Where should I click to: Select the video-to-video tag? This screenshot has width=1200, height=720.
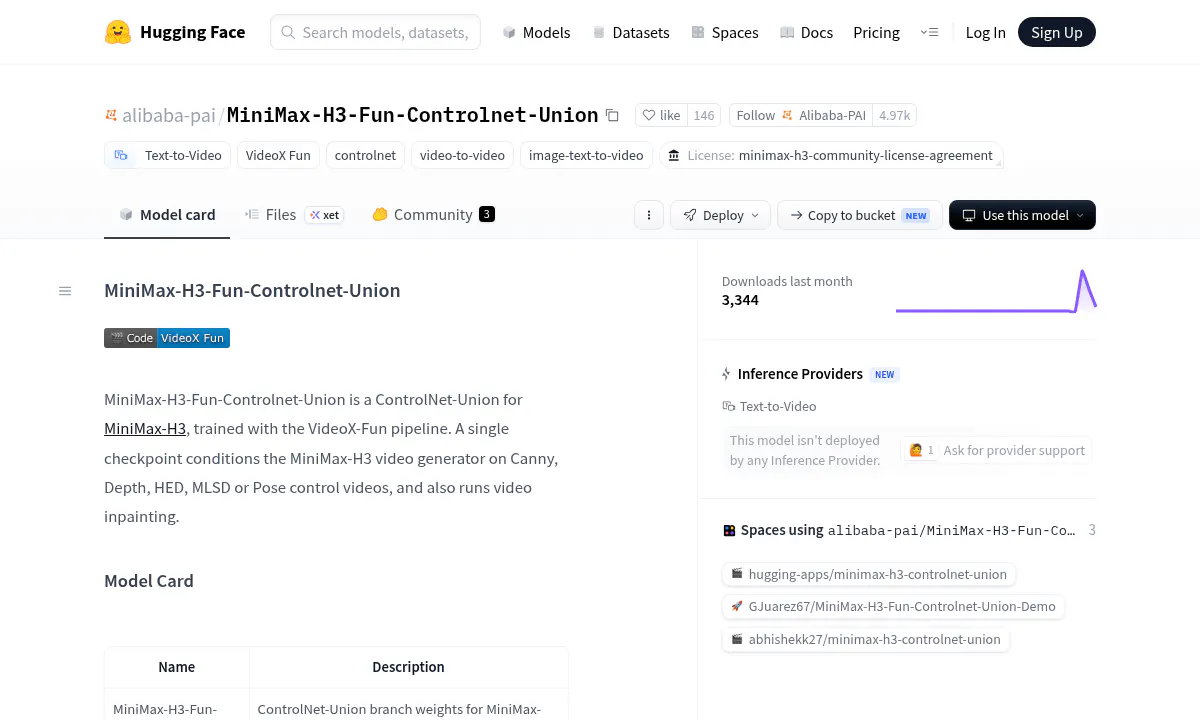coord(462,155)
